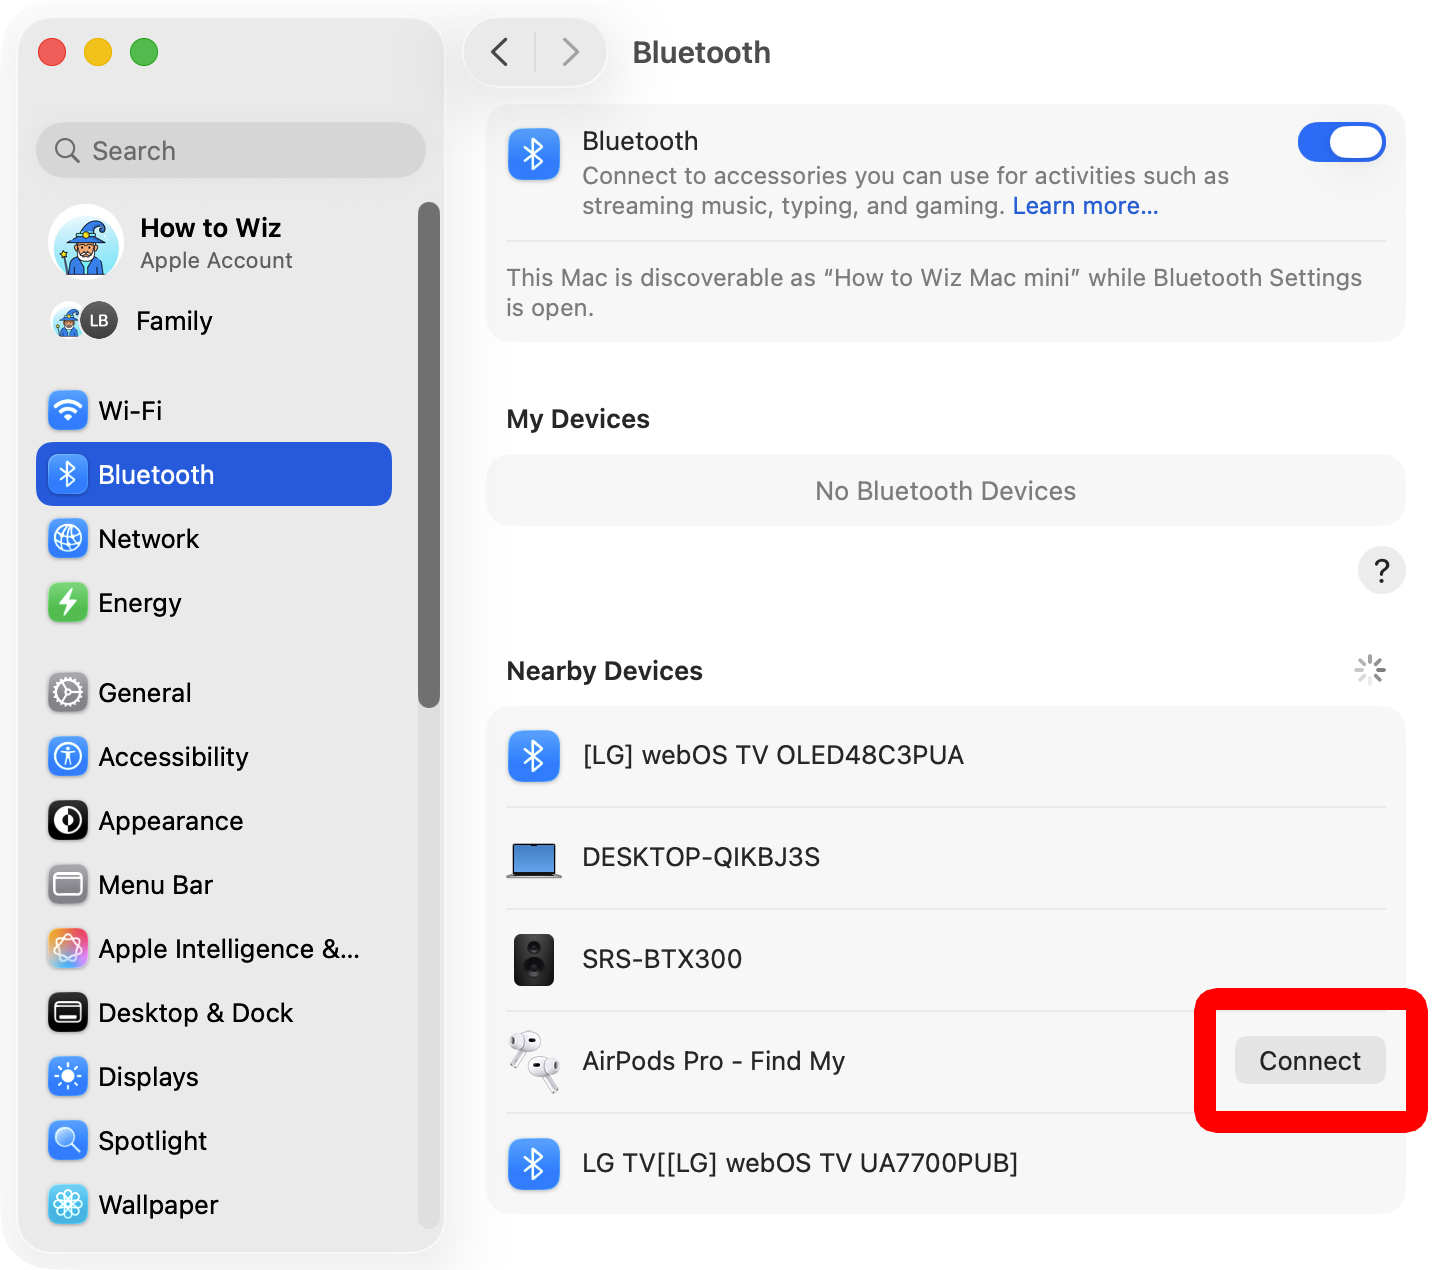Click inside the Search field
The image size is (1446, 1270).
(x=230, y=150)
